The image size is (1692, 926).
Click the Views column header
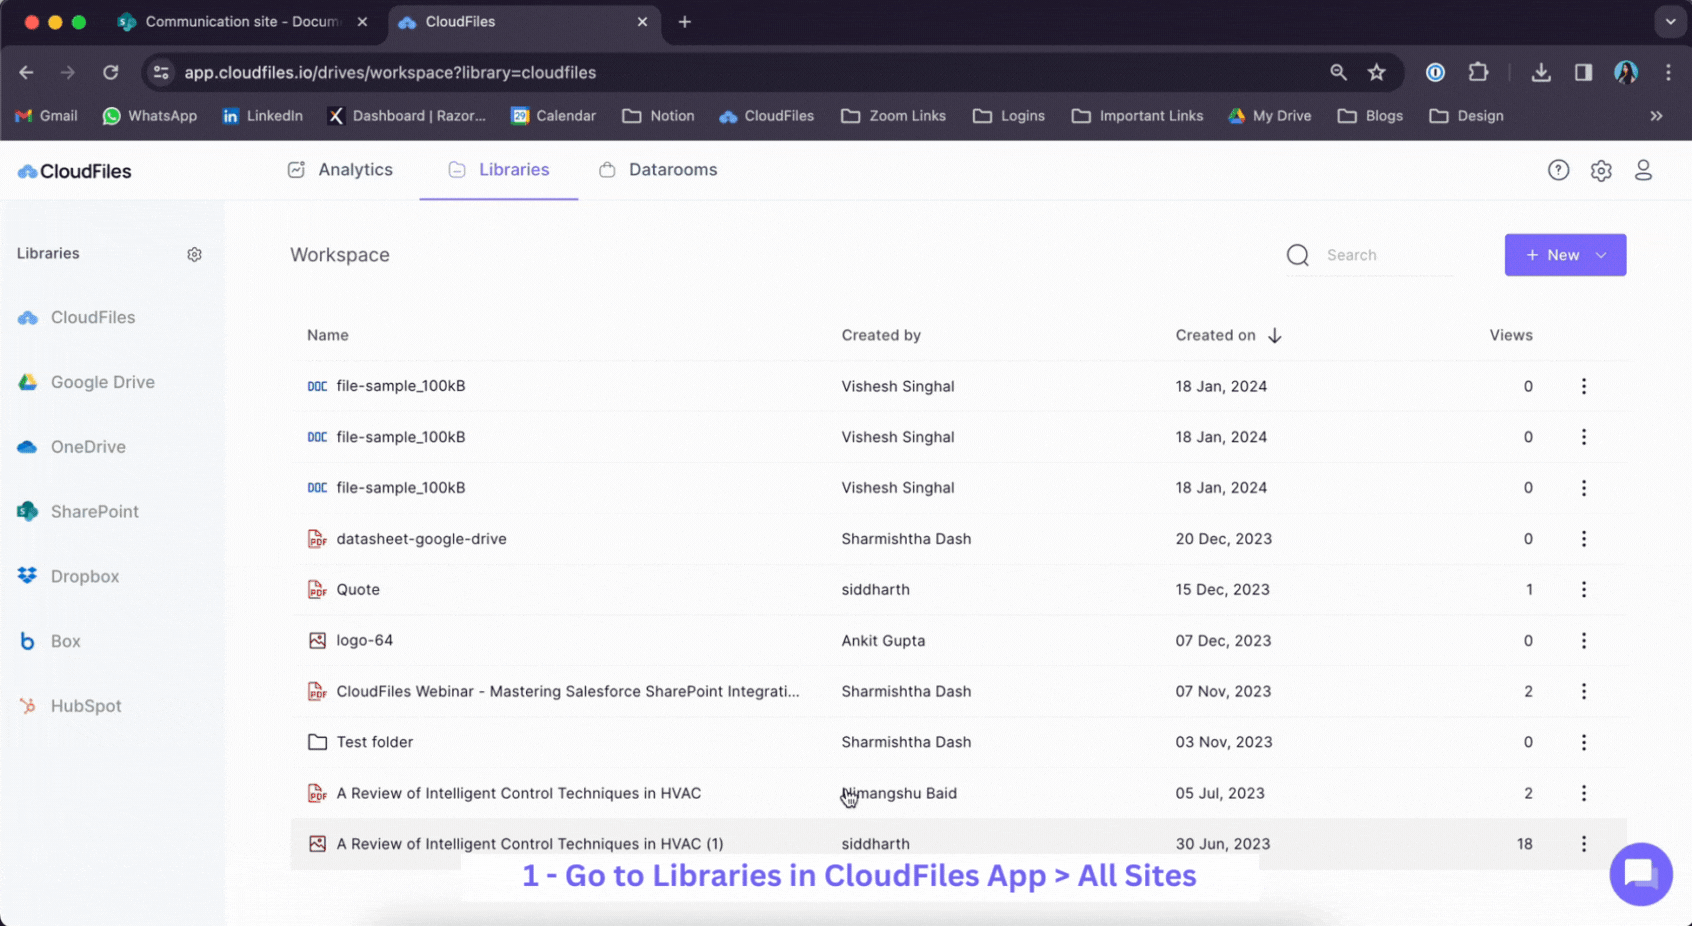(1511, 335)
